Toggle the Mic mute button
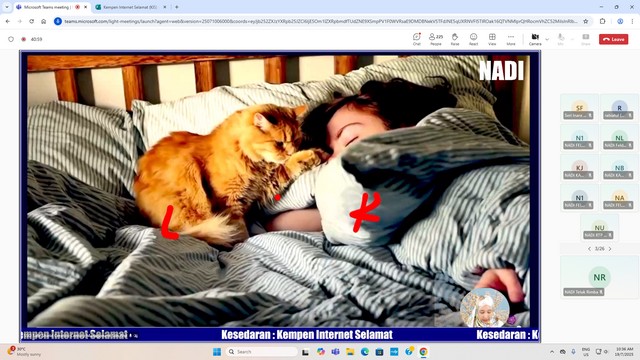 coord(561,39)
